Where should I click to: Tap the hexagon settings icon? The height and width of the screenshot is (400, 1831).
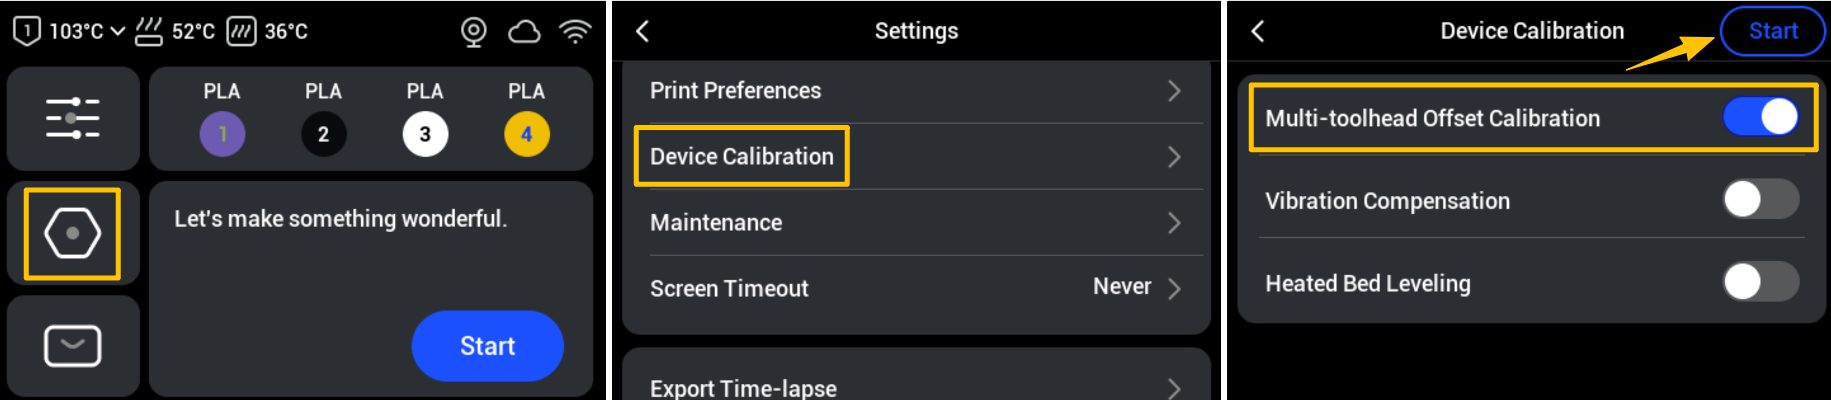[72, 233]
